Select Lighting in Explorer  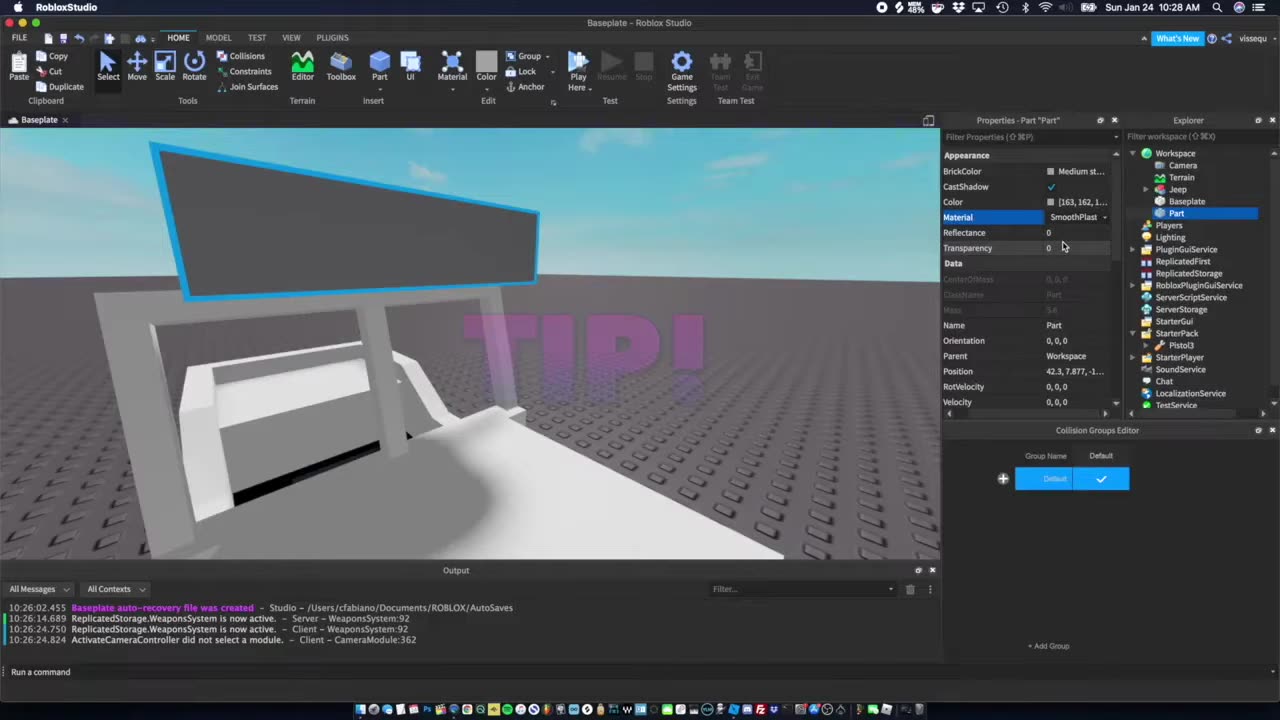click(1170, 237)
